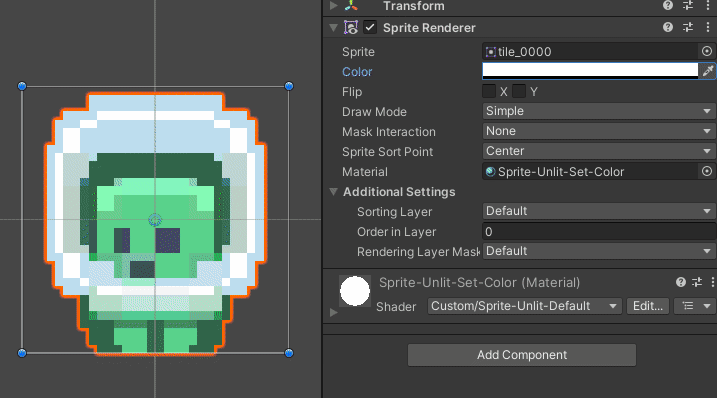Screen dimensions: 717x398
Task: Click the Sprite property label
Action: point(358,52)
